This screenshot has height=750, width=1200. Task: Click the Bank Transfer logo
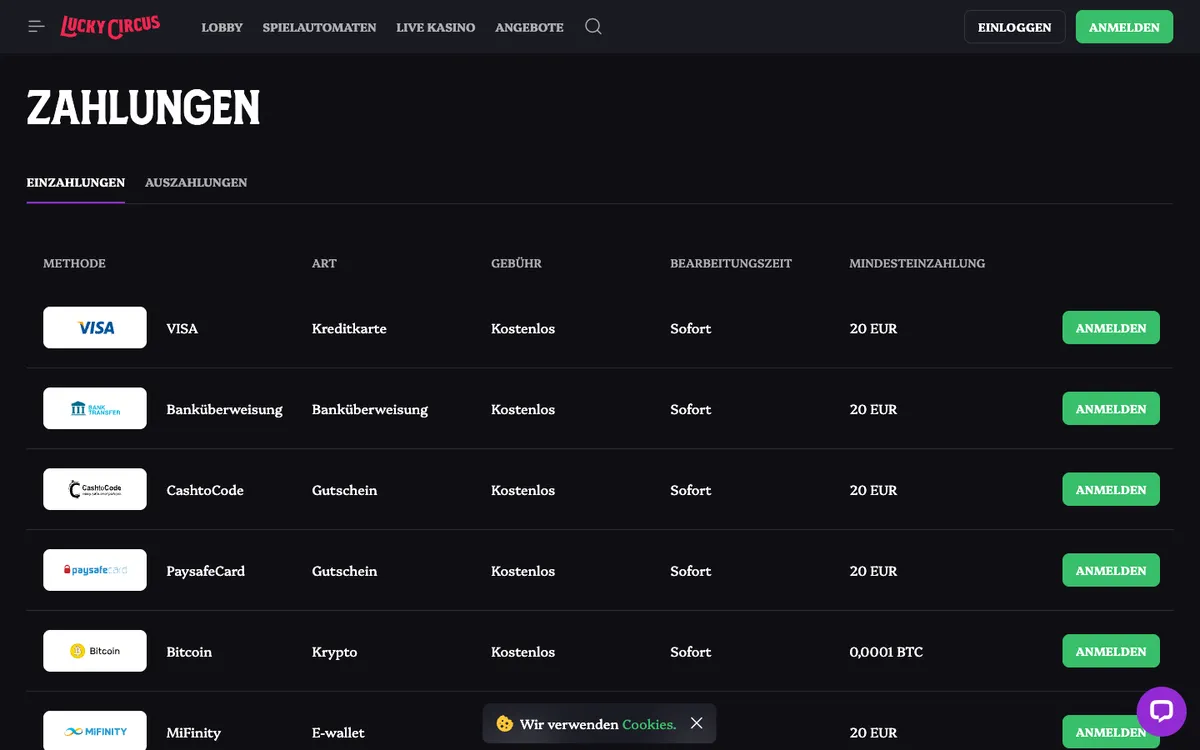click(x=95, y=409)
